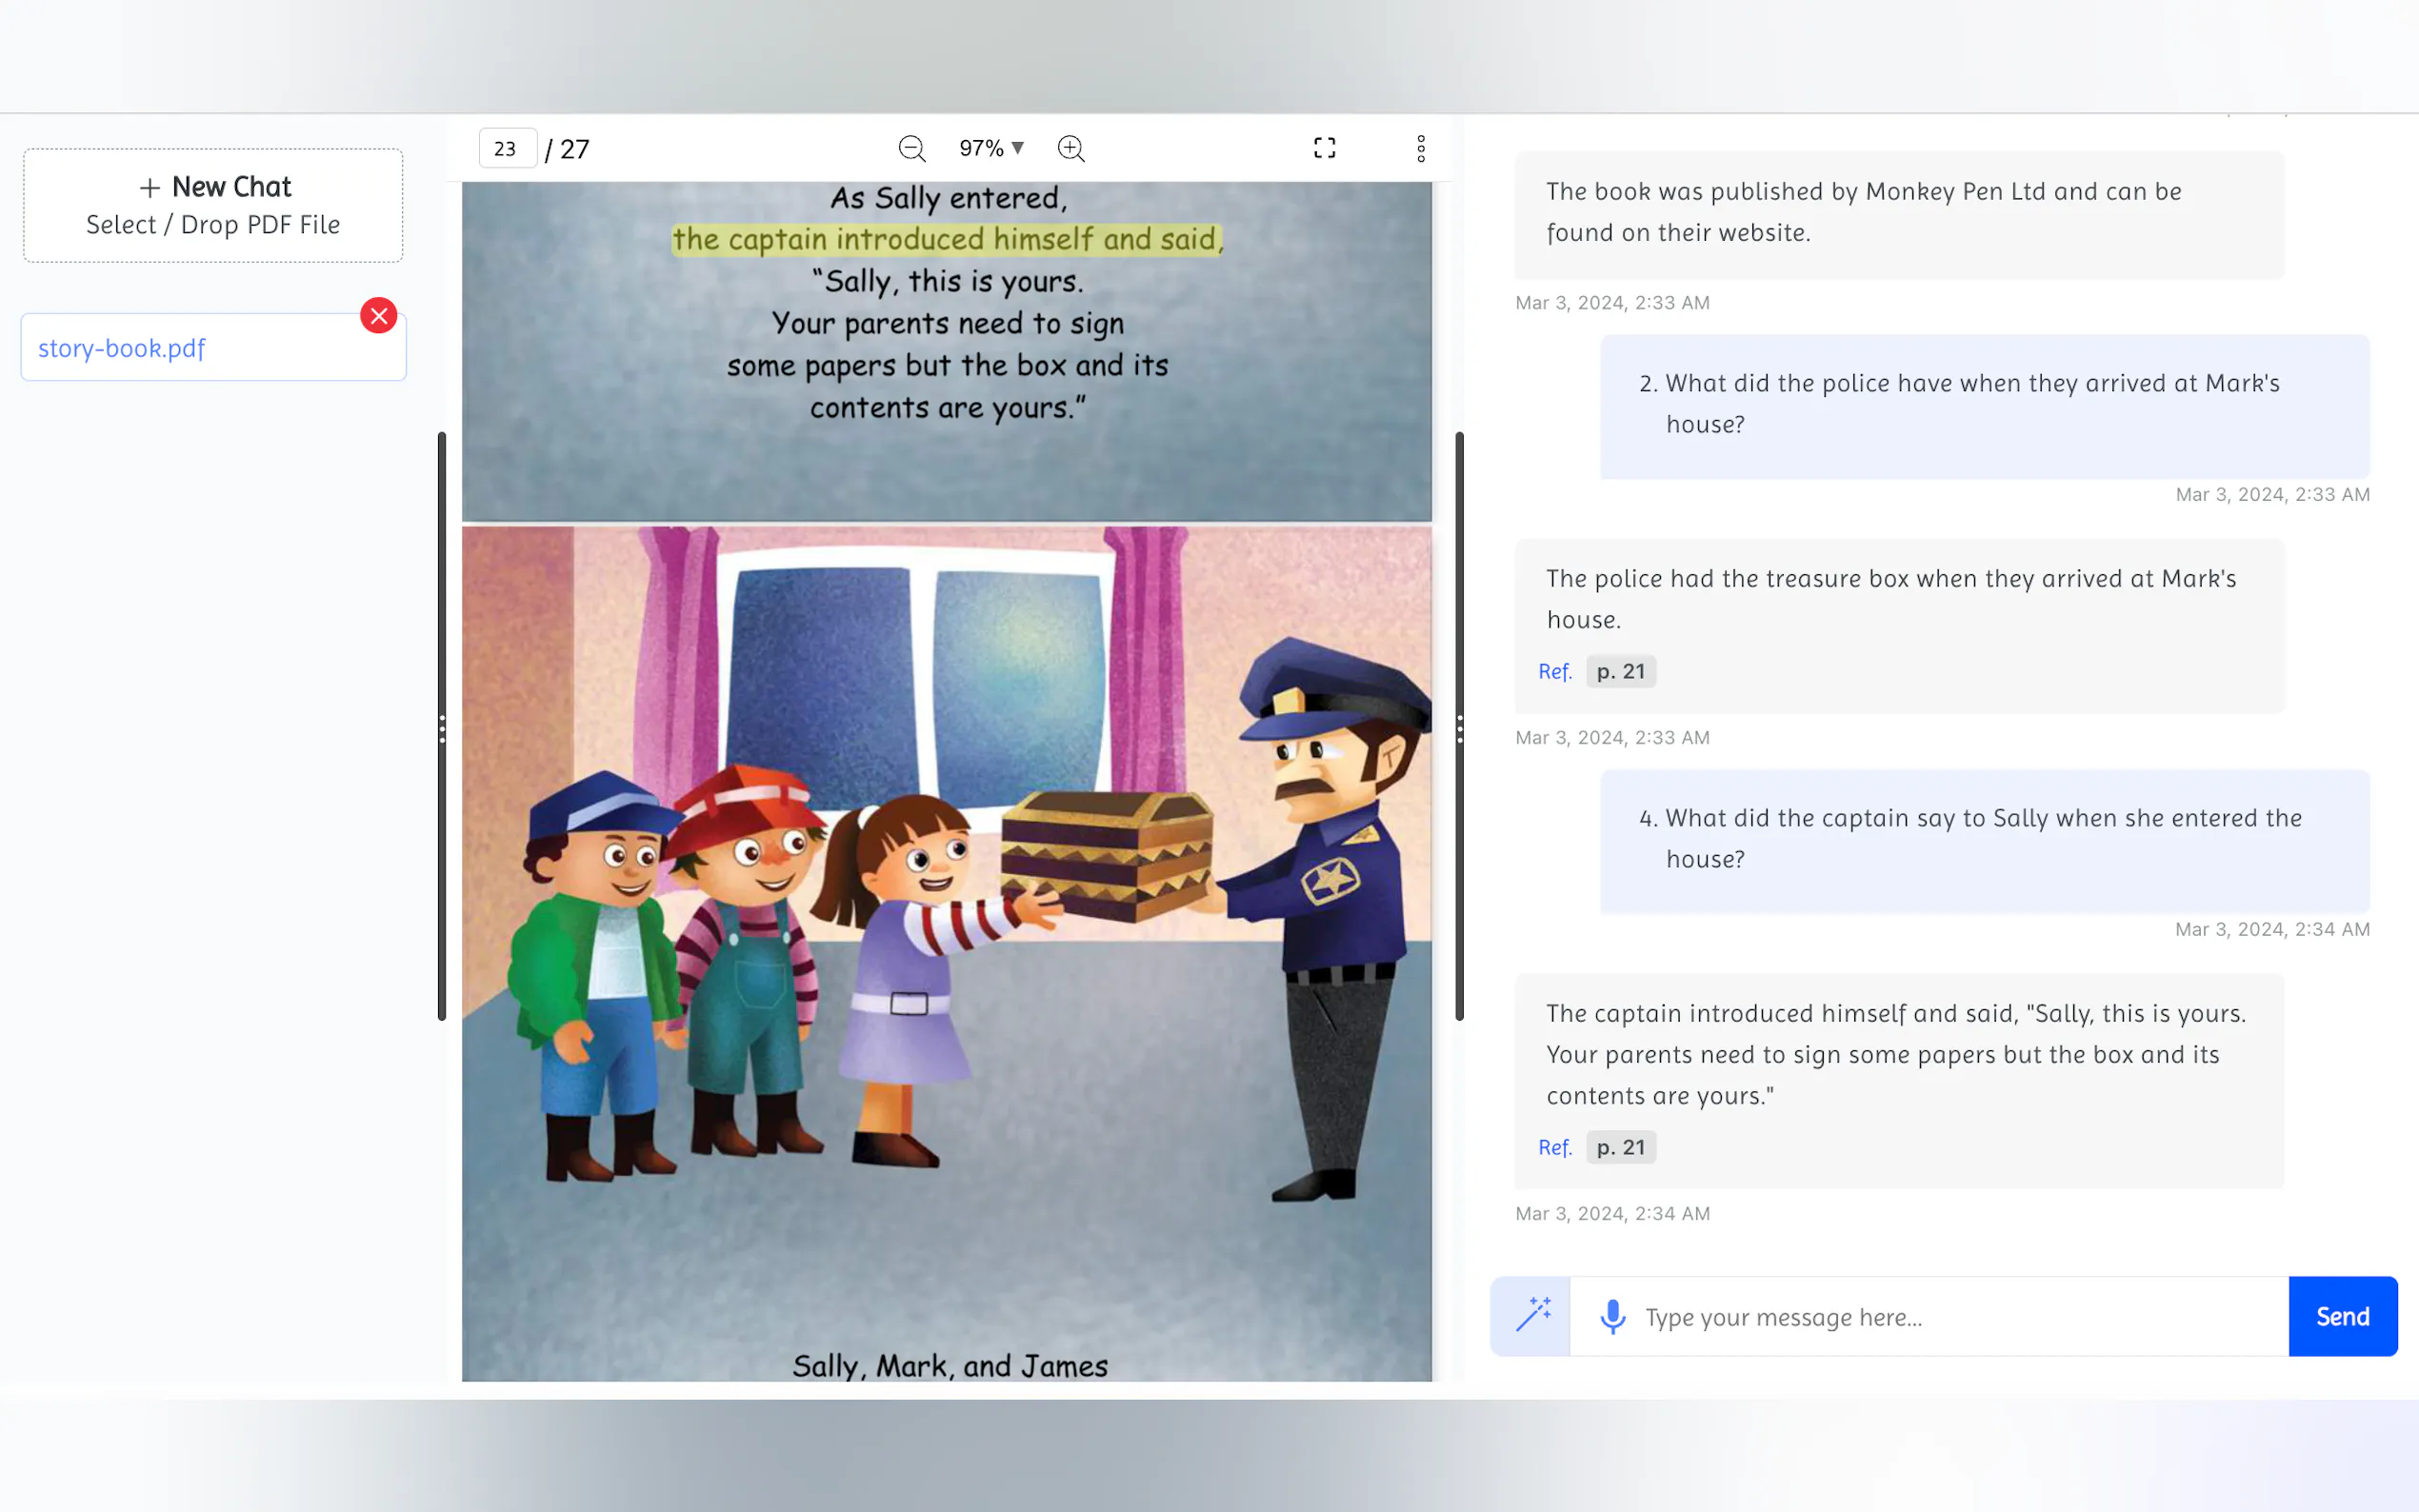
Task: Click the Ref. link under treasure box answer
Action: click(x=1554, y=672)
